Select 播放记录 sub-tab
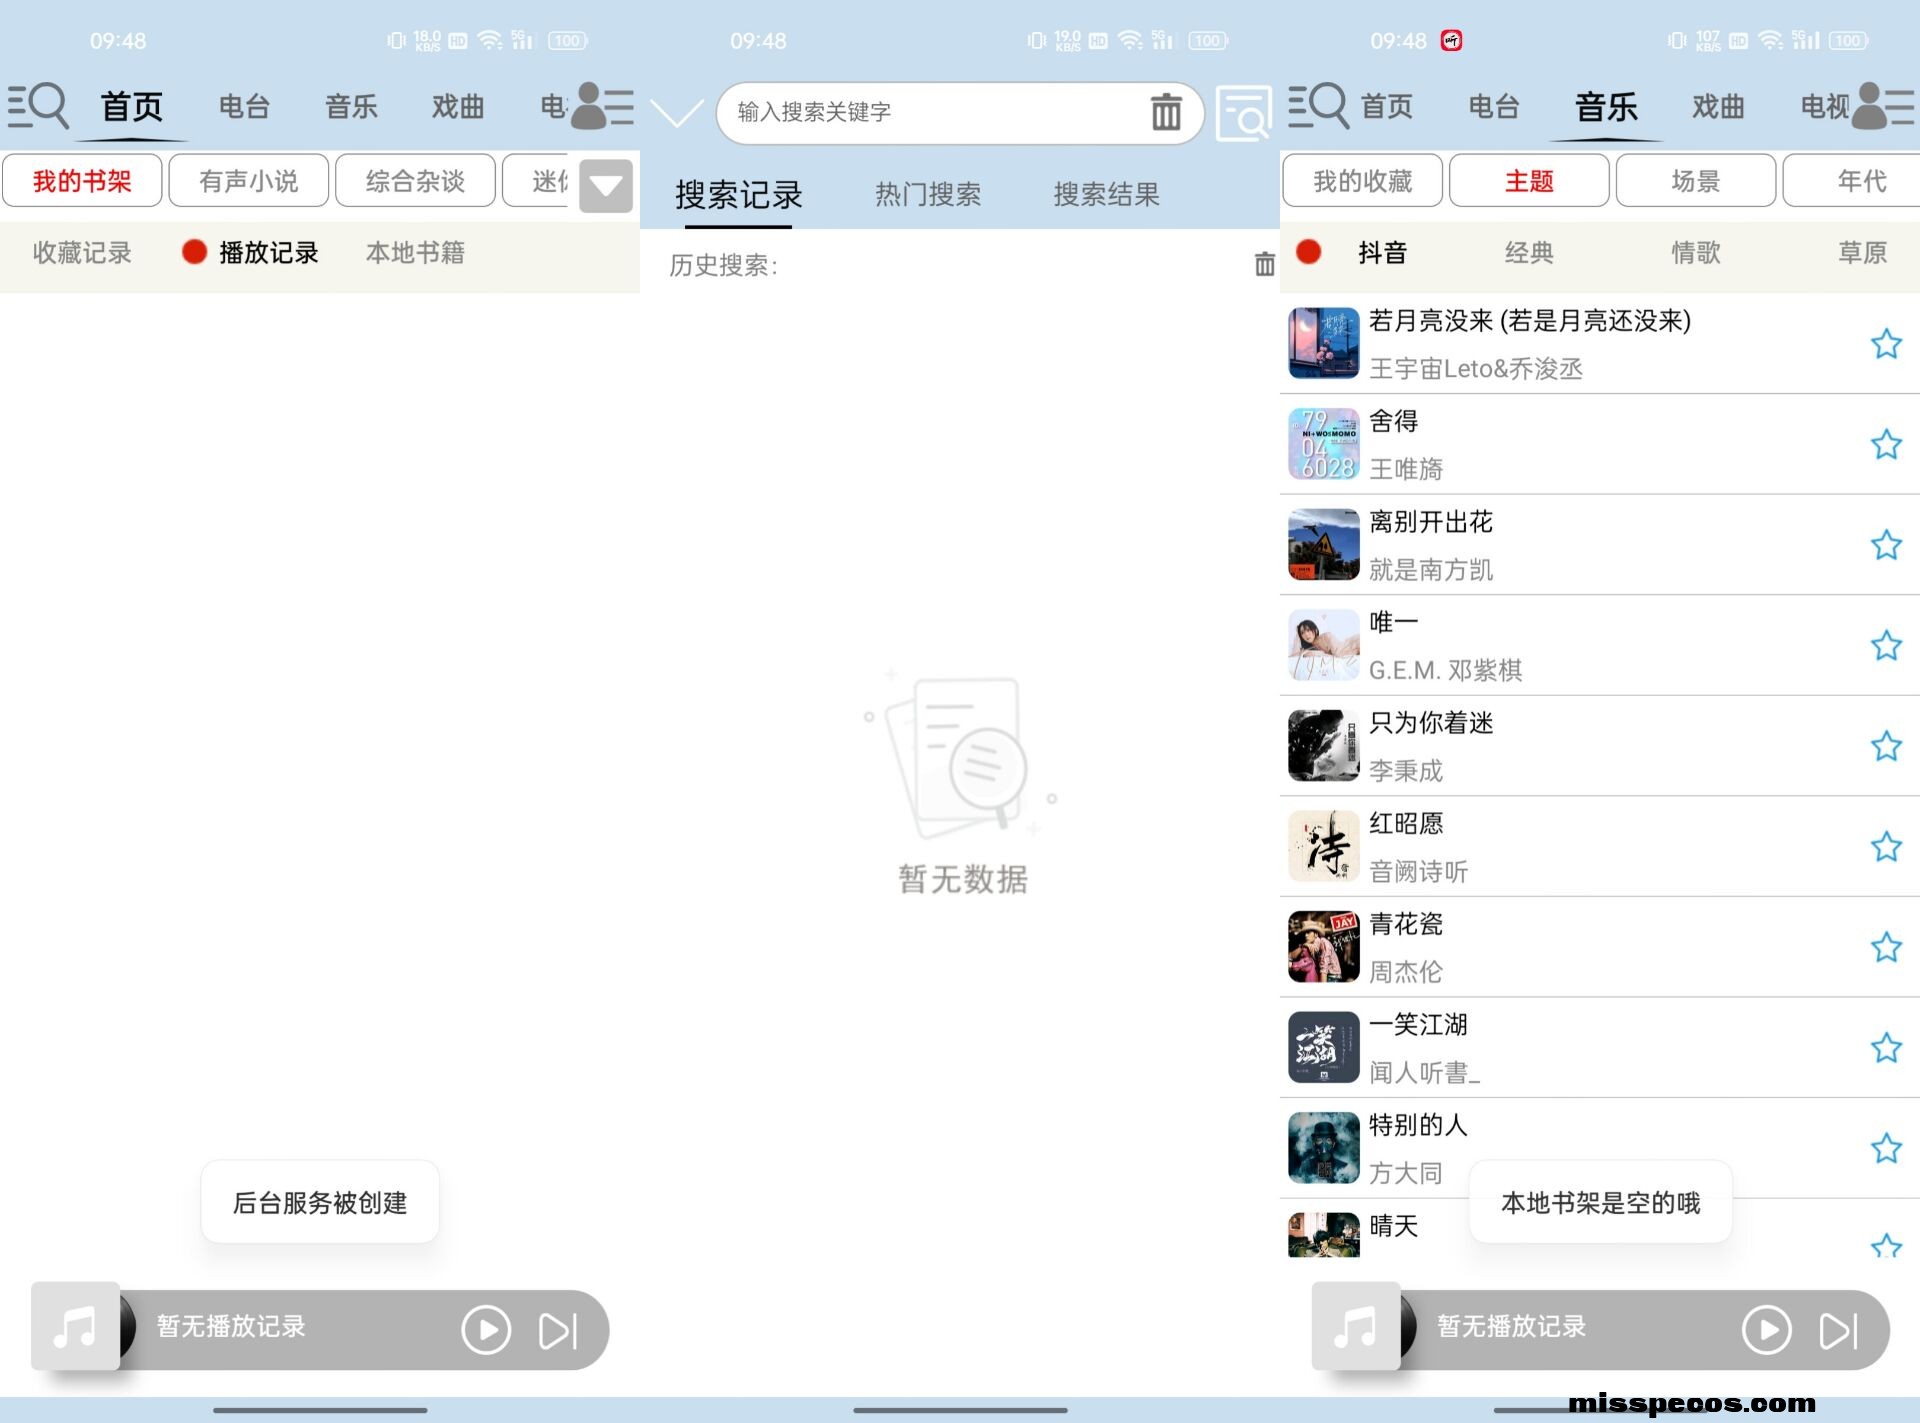This screenshot has width=1920, height=1423. (268, 253)
